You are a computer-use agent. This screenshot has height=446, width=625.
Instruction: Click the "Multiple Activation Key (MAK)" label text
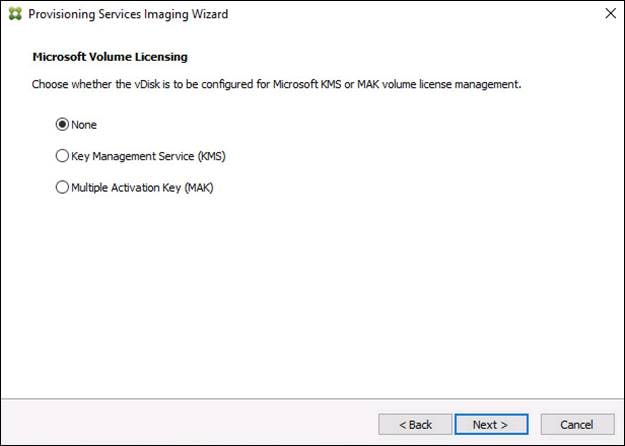point(141,187)
